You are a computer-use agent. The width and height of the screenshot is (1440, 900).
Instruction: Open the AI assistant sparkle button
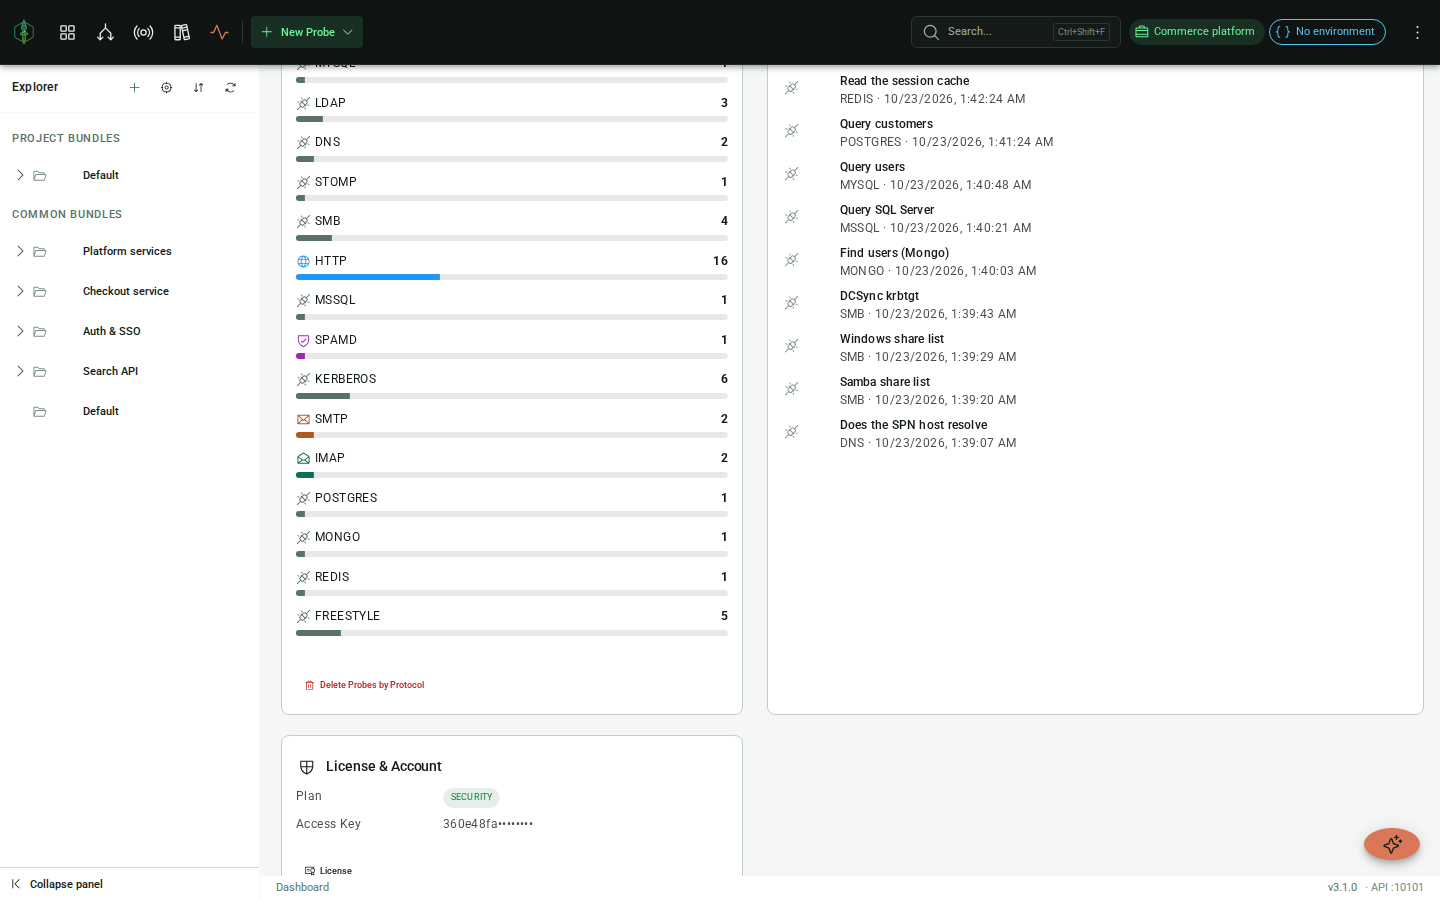[x=1392, y=844]
